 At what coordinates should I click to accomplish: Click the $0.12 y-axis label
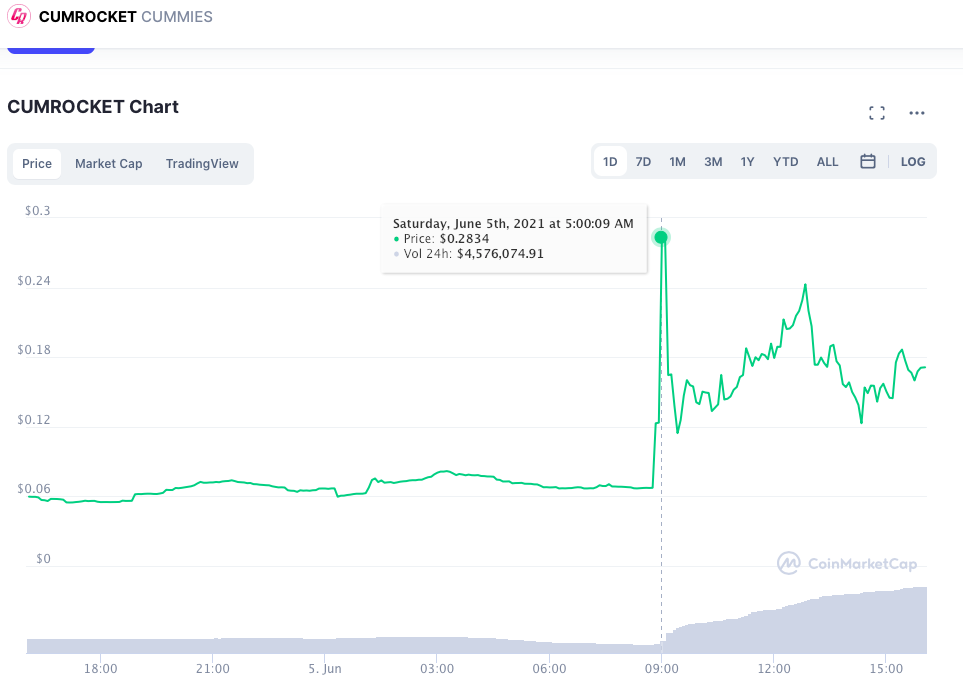(34, 420)
